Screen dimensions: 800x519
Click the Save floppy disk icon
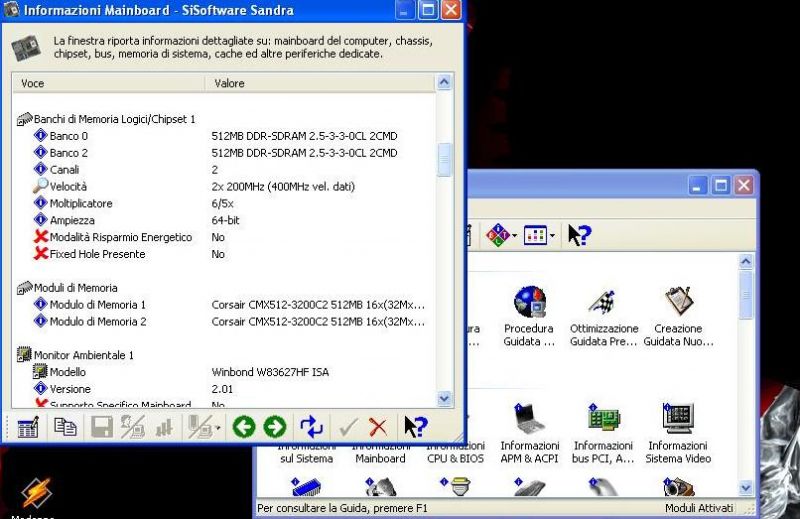point(102,427)
